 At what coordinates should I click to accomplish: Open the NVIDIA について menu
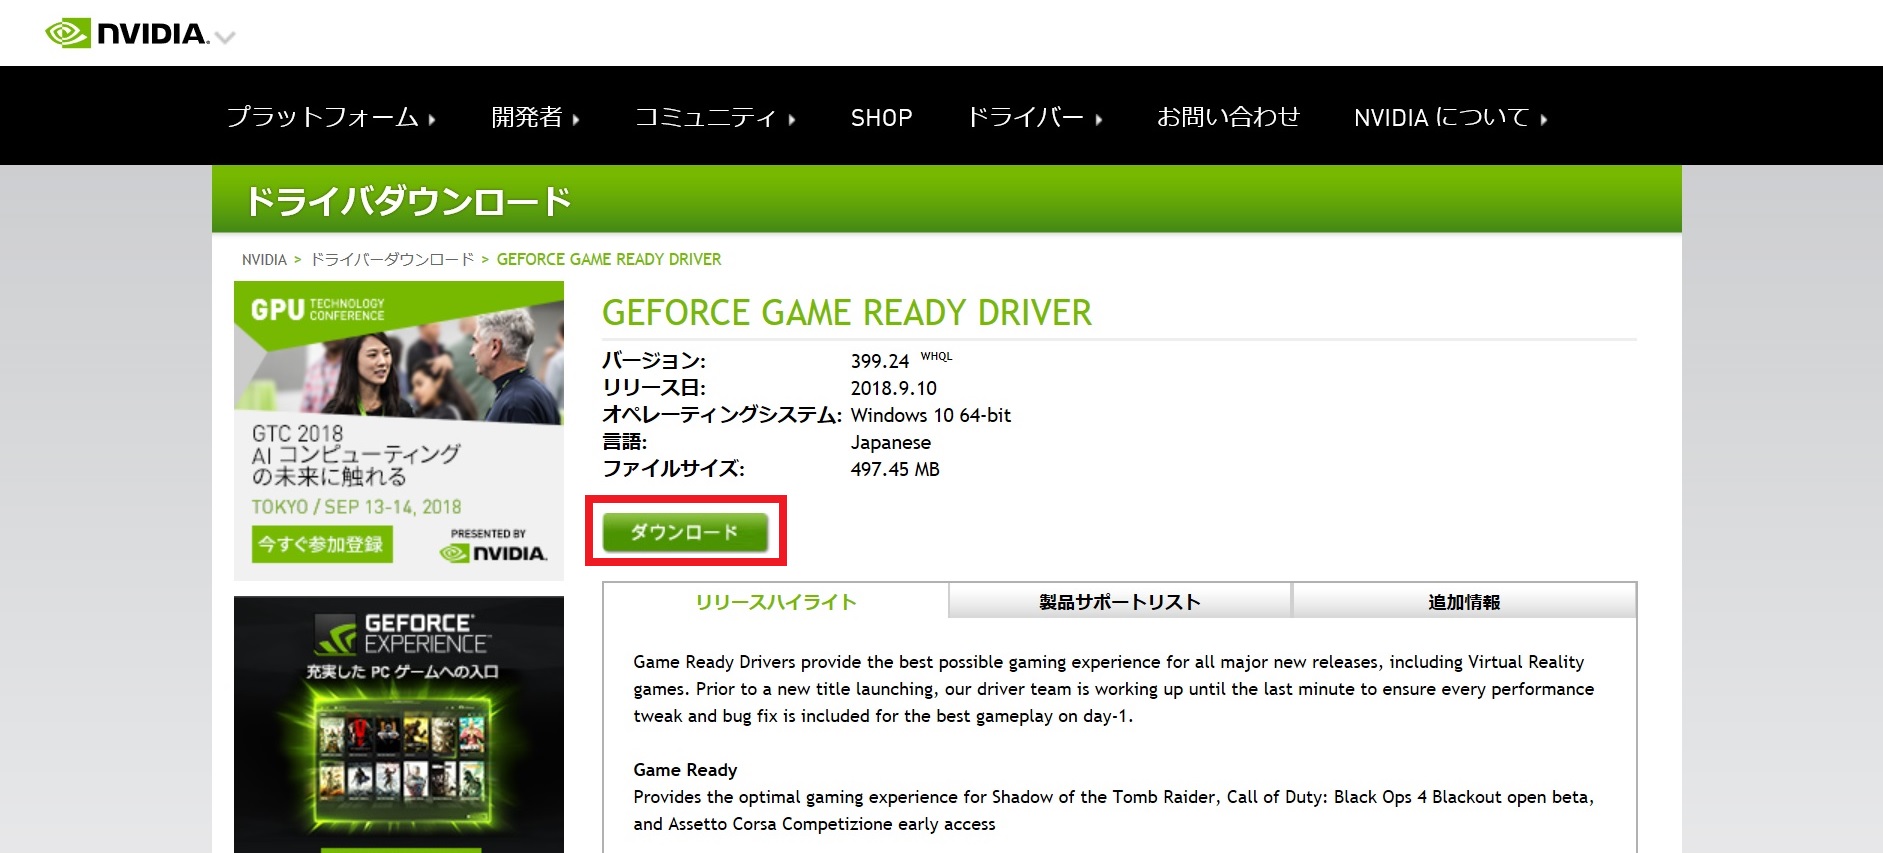point(1450,118)
